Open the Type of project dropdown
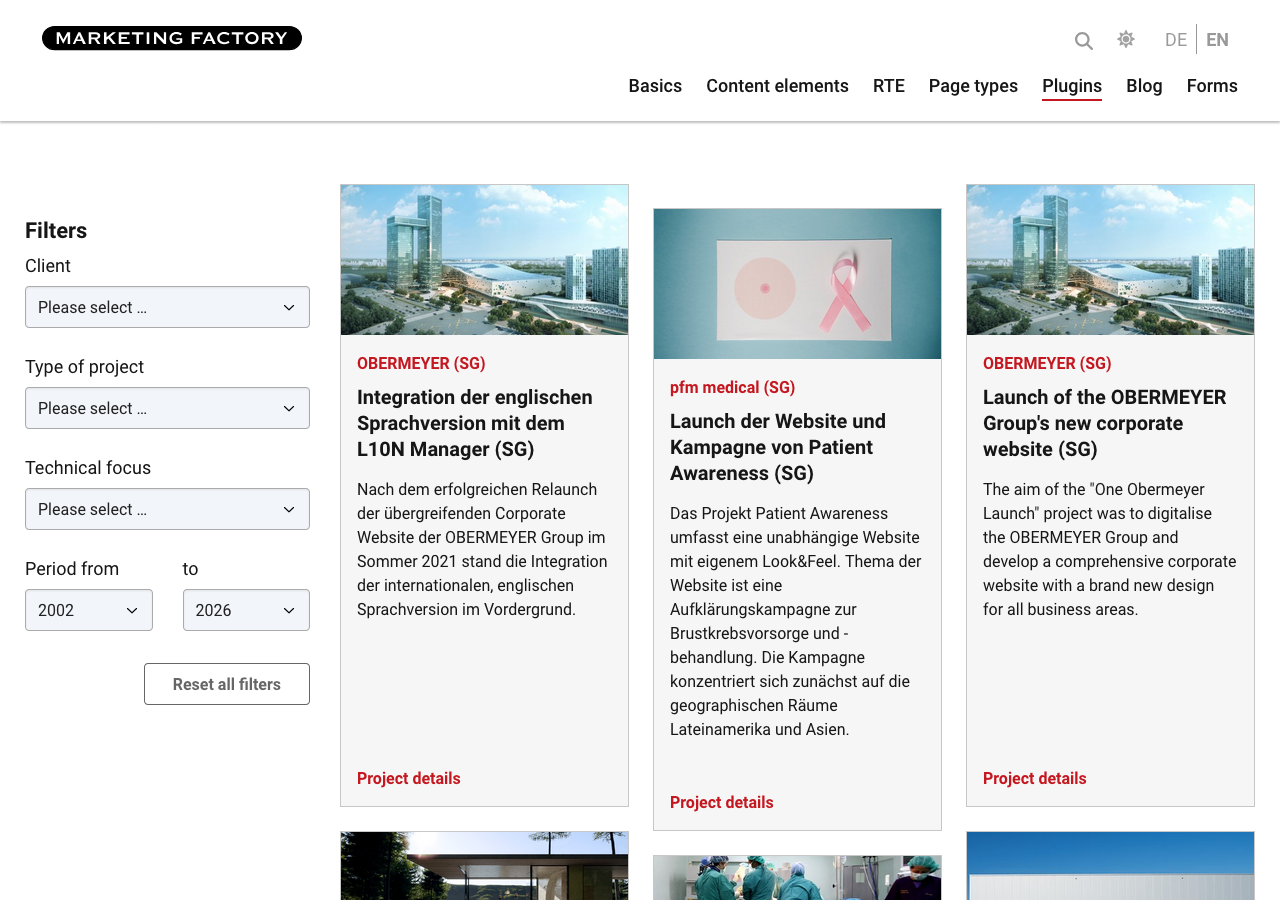This screenshot has width=1280, height=900. coord(167,408)
